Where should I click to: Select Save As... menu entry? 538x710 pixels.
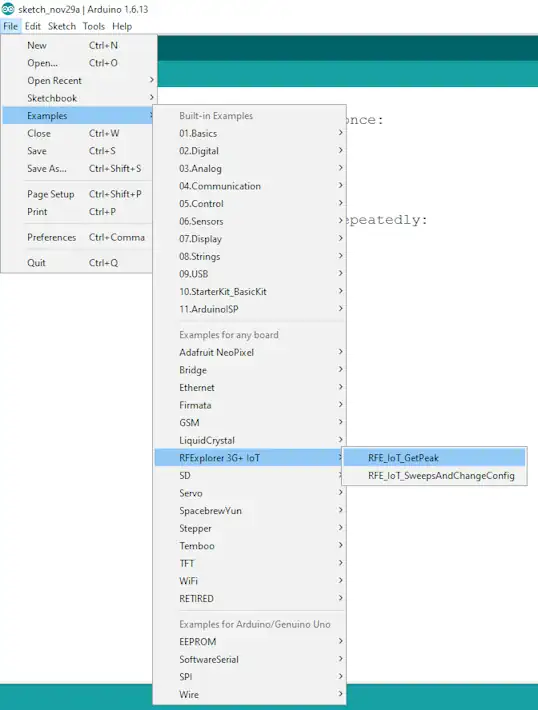point(79,168)
